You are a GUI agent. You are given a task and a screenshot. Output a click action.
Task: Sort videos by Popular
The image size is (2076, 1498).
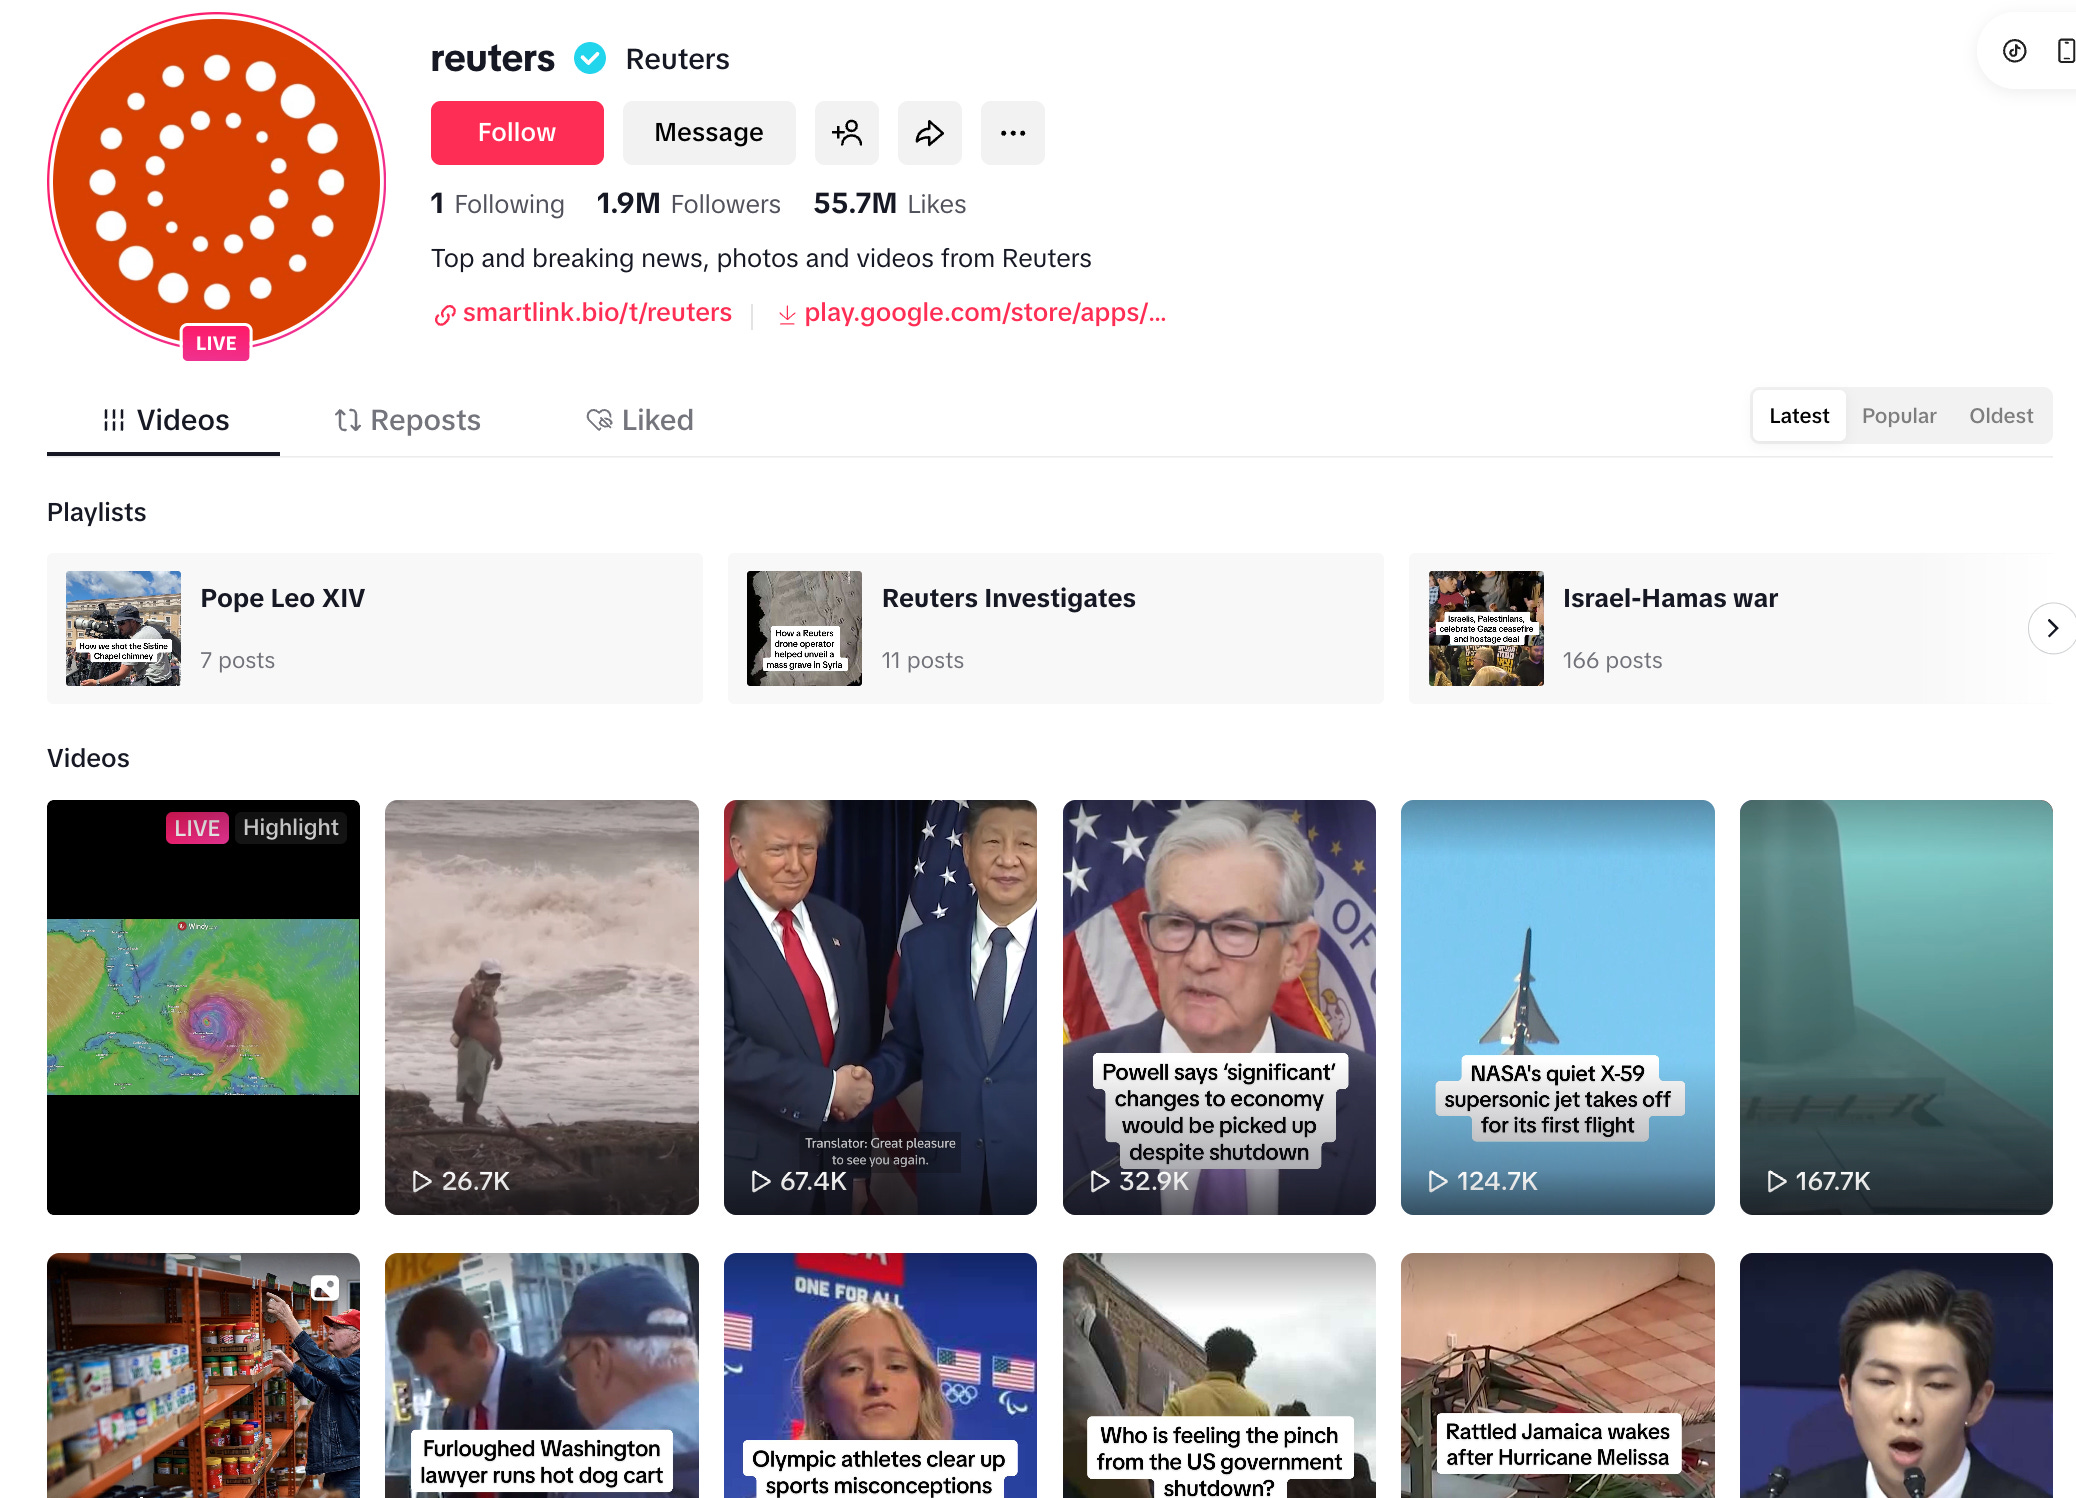click(1898, 416)
